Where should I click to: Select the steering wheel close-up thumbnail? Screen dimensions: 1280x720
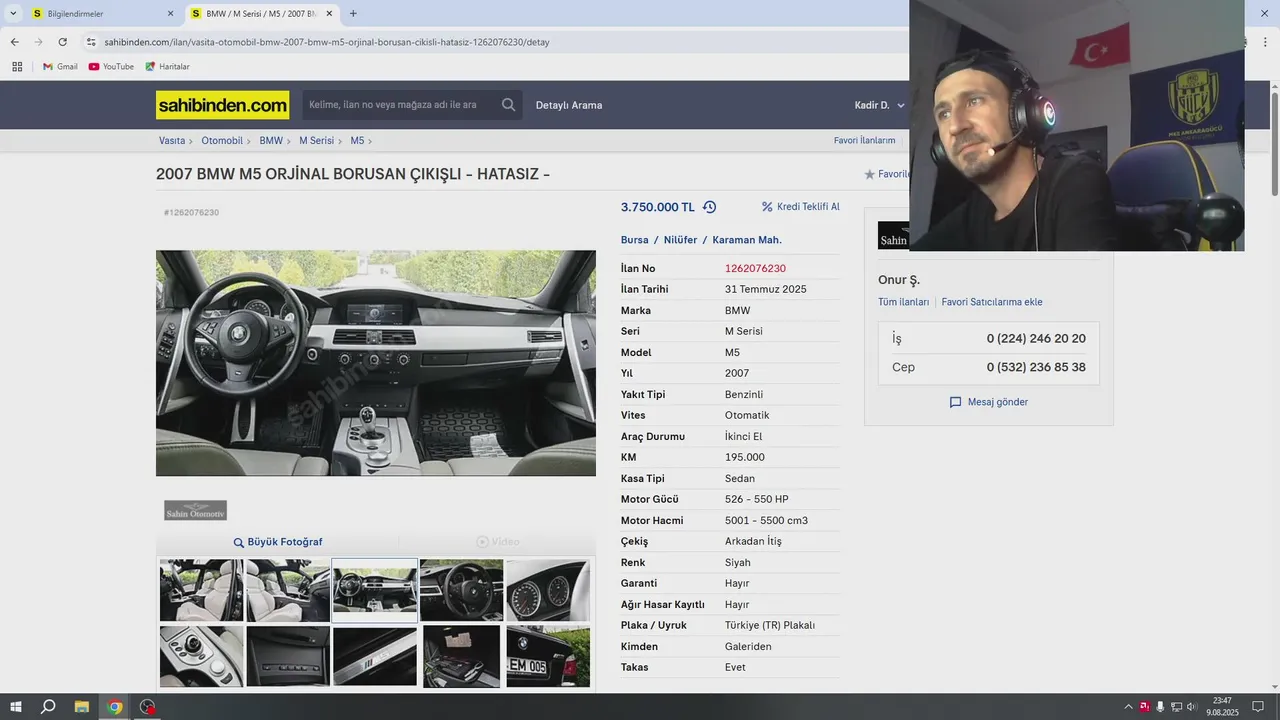pos(461,590)
